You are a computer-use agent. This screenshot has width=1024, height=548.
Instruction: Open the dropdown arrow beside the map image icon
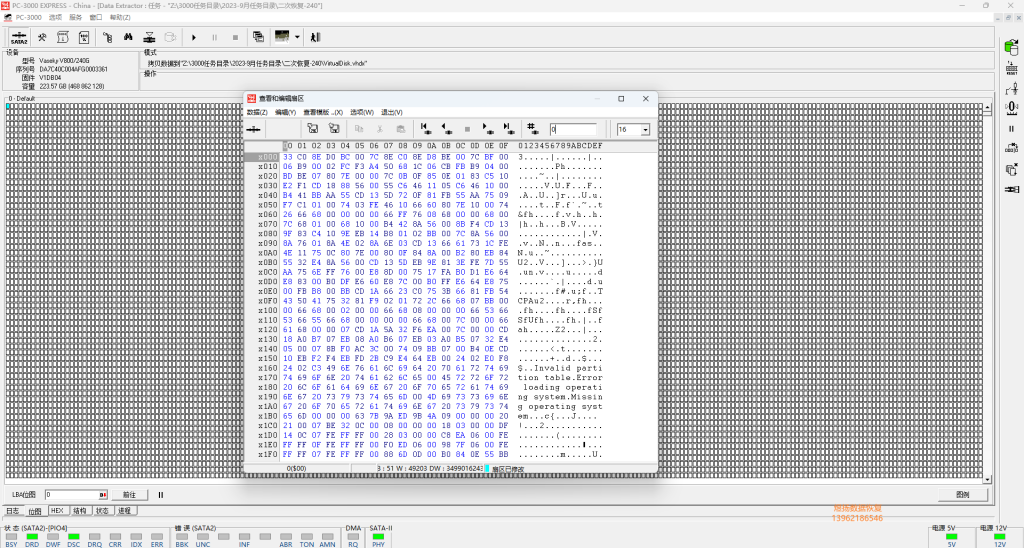point(297,37)
